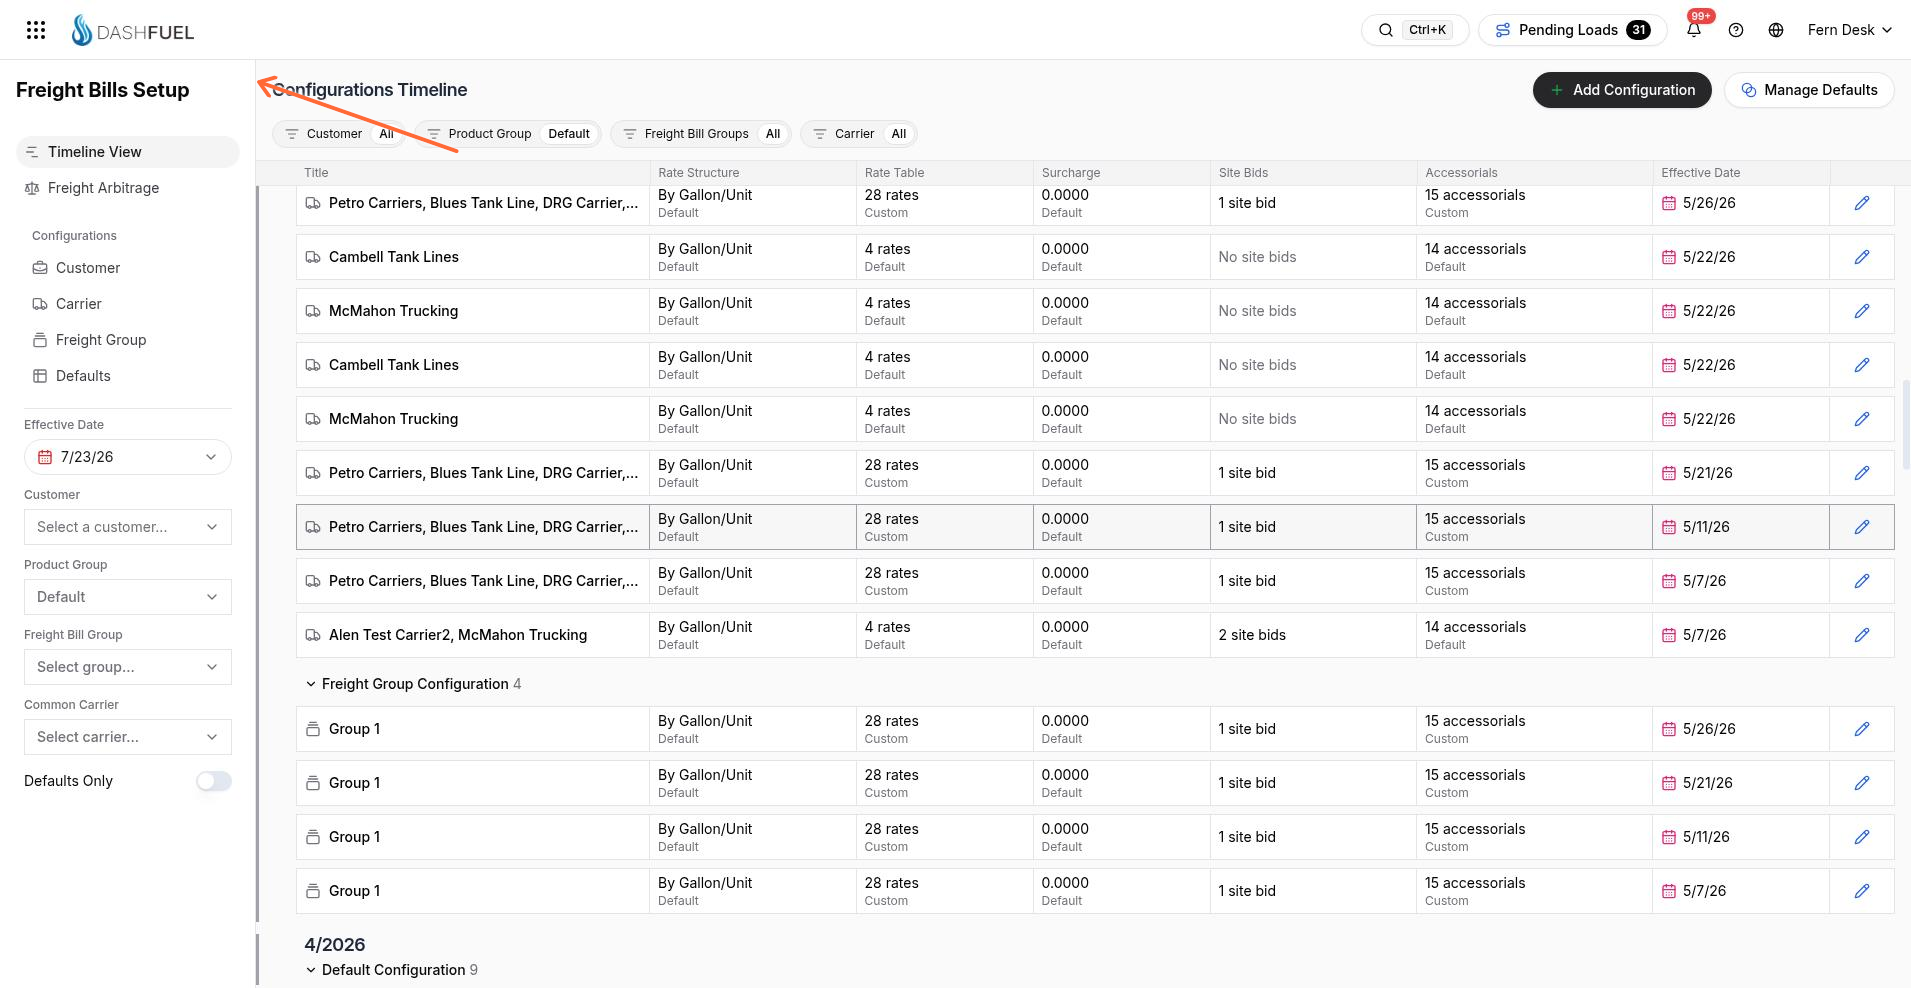The height and width of the screenshot is (988, 1911).
Task: Click the Accessorials column header
Action: click(x=1461, y=173)
